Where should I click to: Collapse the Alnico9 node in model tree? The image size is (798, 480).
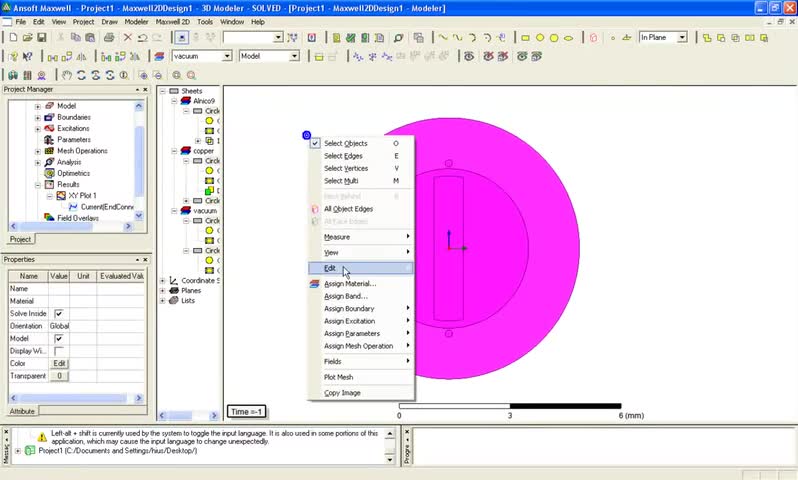pyautogui.click(x=174, y=101)
